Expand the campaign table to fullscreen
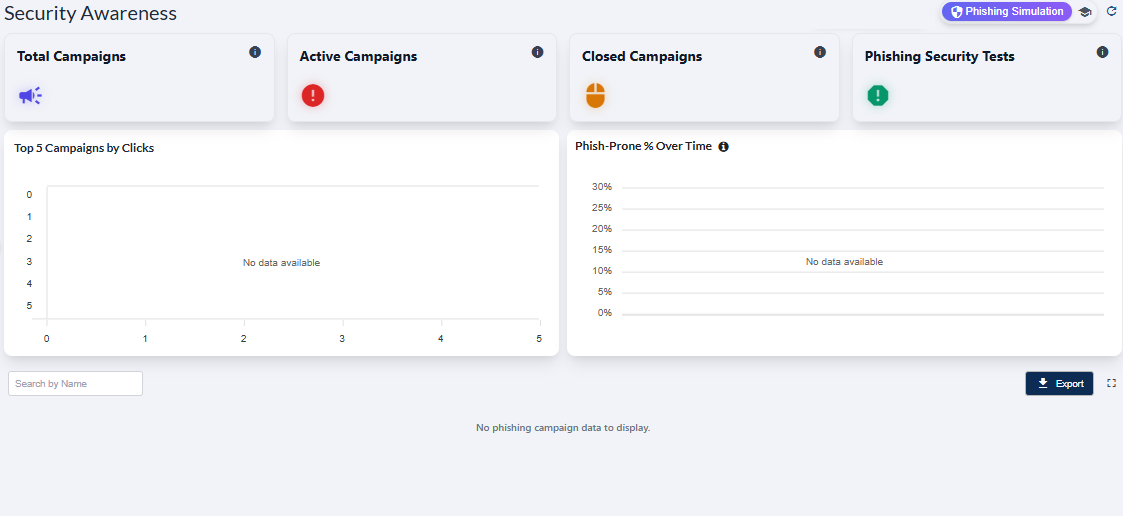Image resolution: width=1123 pixels, height=516 pixels. click(1111, 383)
